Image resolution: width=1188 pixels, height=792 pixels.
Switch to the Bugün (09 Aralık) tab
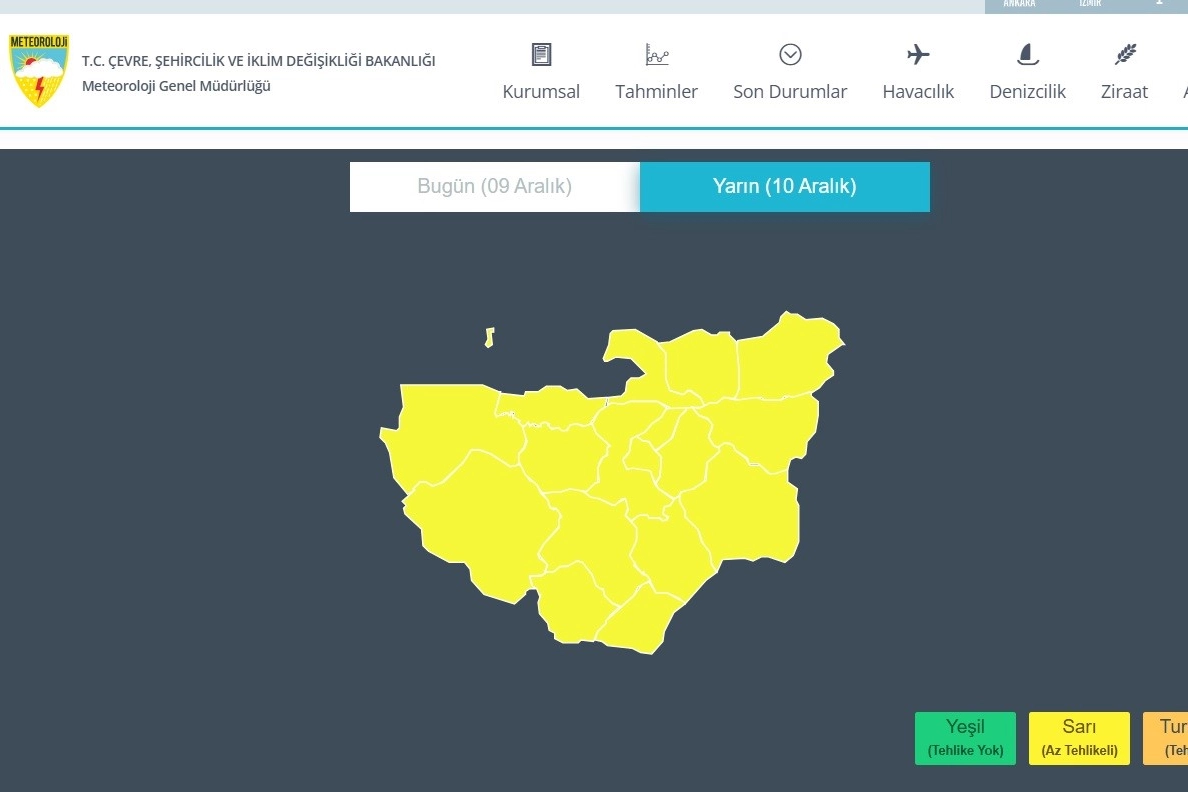click(x=494, y=187)
